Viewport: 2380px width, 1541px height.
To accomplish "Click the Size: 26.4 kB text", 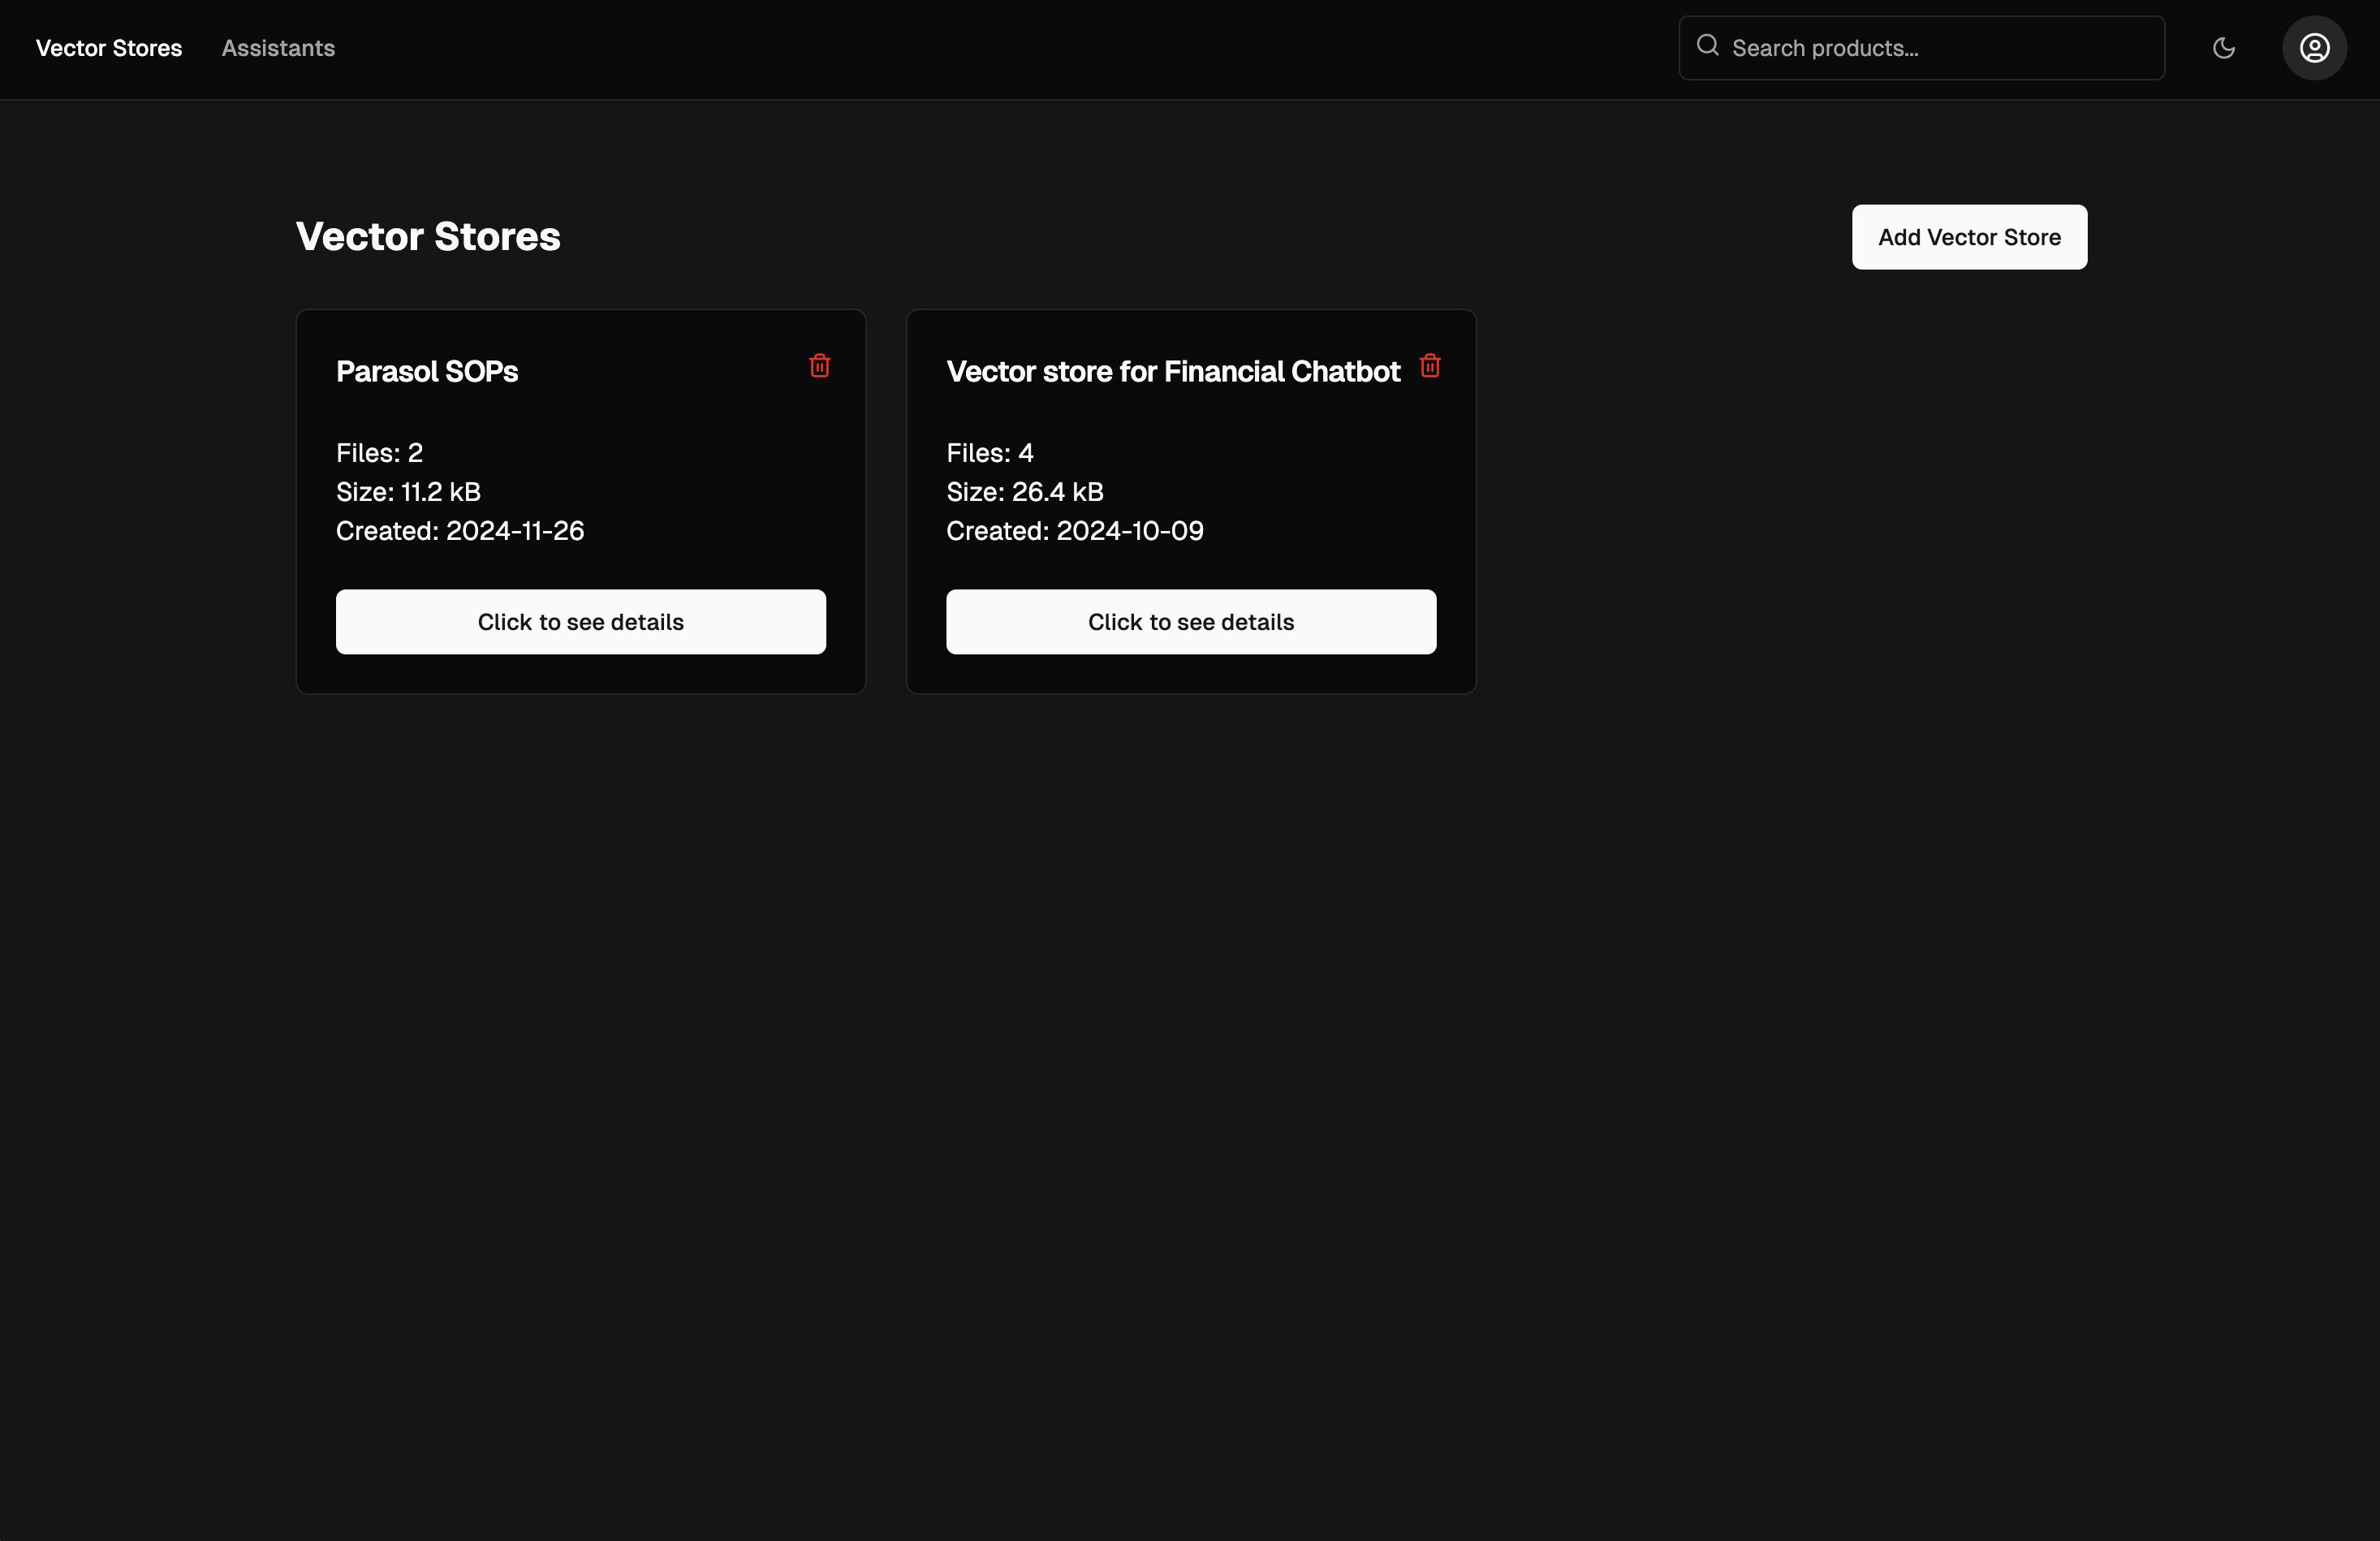I will tap(1024, 492).
